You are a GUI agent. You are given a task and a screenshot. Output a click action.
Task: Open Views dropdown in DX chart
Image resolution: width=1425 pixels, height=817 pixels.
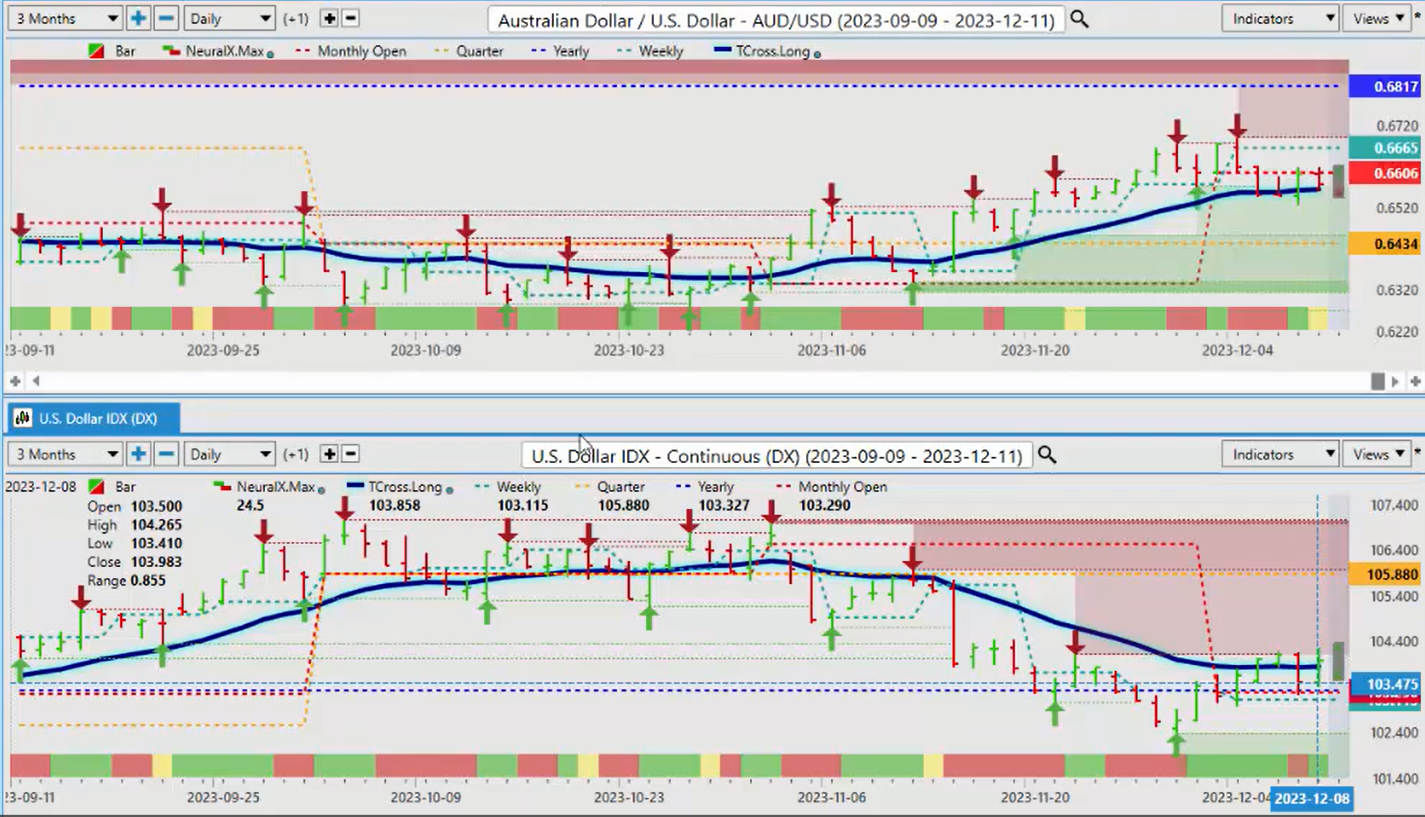pyautogui.click(x=1379, y=454)
